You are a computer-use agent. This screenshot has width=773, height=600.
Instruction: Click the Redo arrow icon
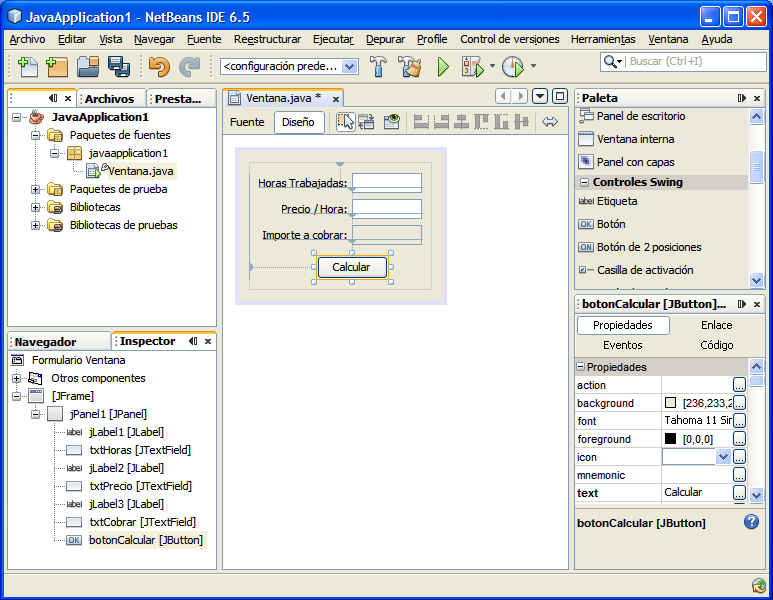[190, 67]
